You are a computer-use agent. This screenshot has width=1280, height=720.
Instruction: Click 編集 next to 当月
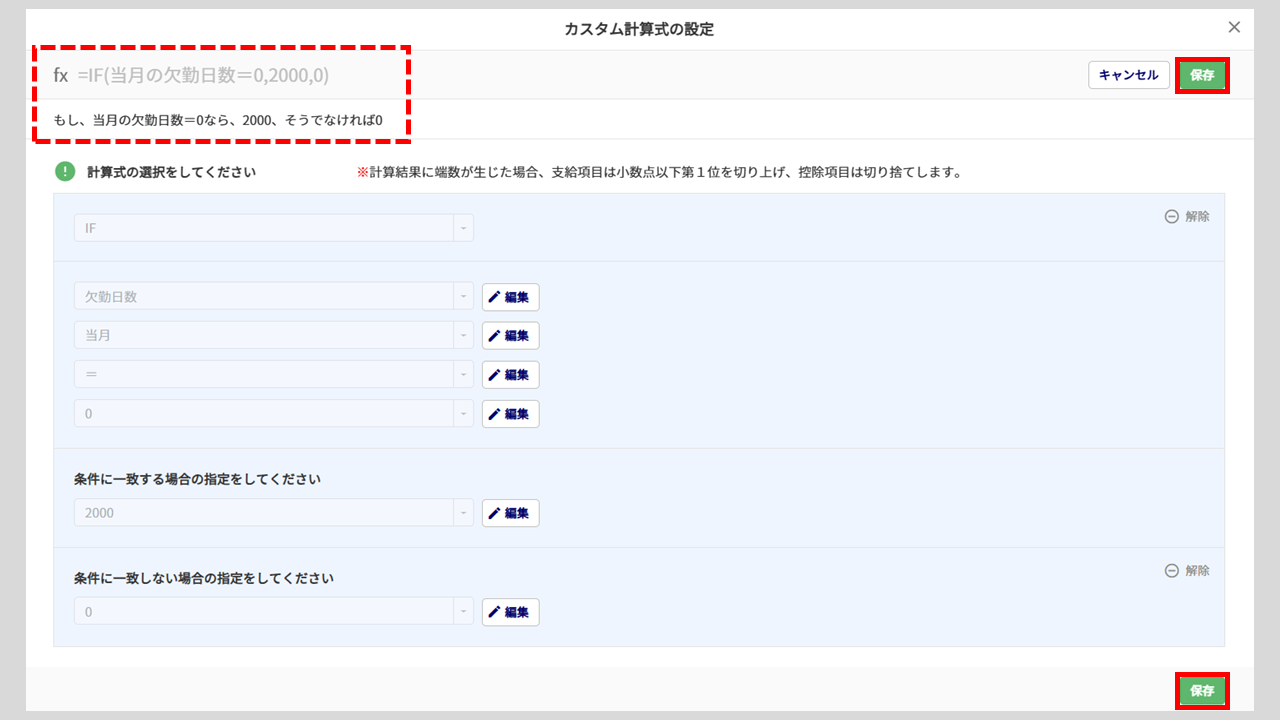click(511, 335)
